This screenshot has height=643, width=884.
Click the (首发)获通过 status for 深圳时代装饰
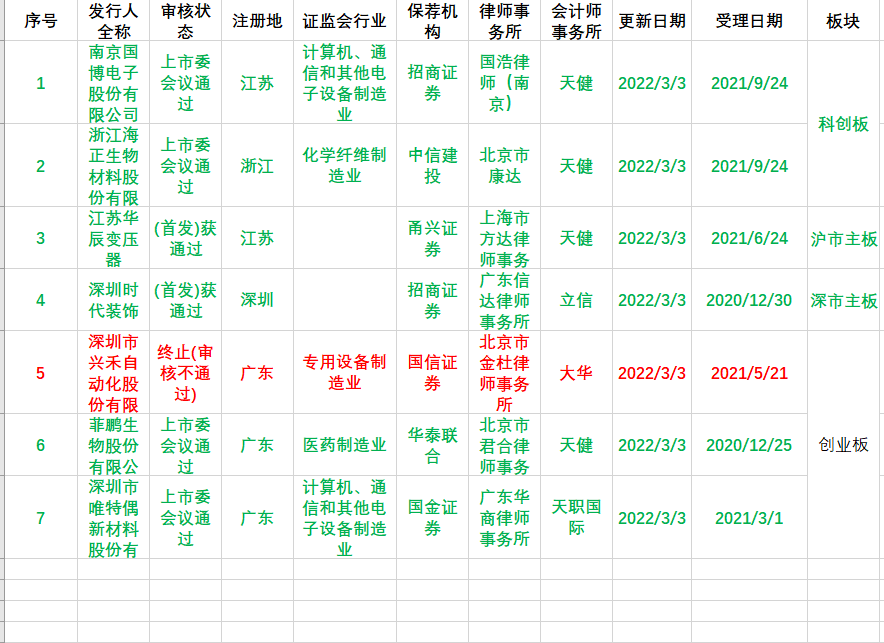click(x=185, y=300)
